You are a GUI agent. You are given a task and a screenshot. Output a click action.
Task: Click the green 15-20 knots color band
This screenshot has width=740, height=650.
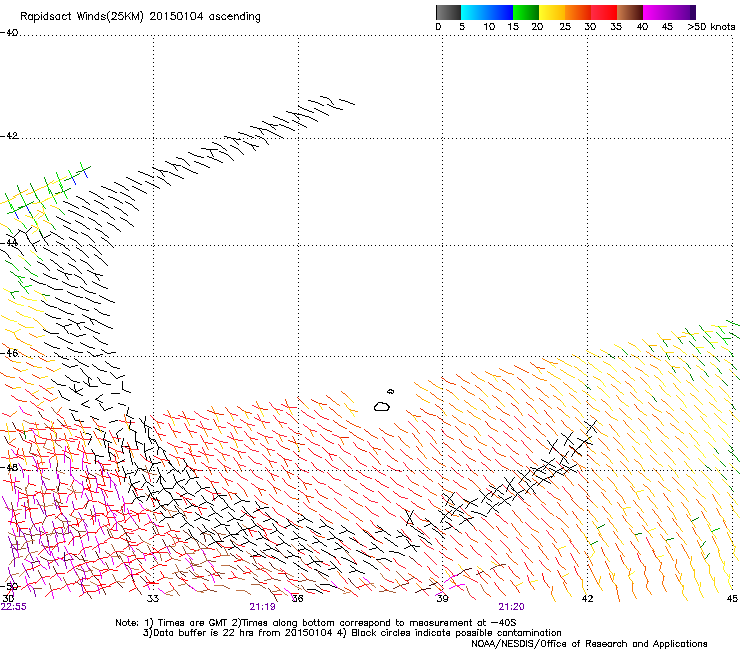pos(526,12)
